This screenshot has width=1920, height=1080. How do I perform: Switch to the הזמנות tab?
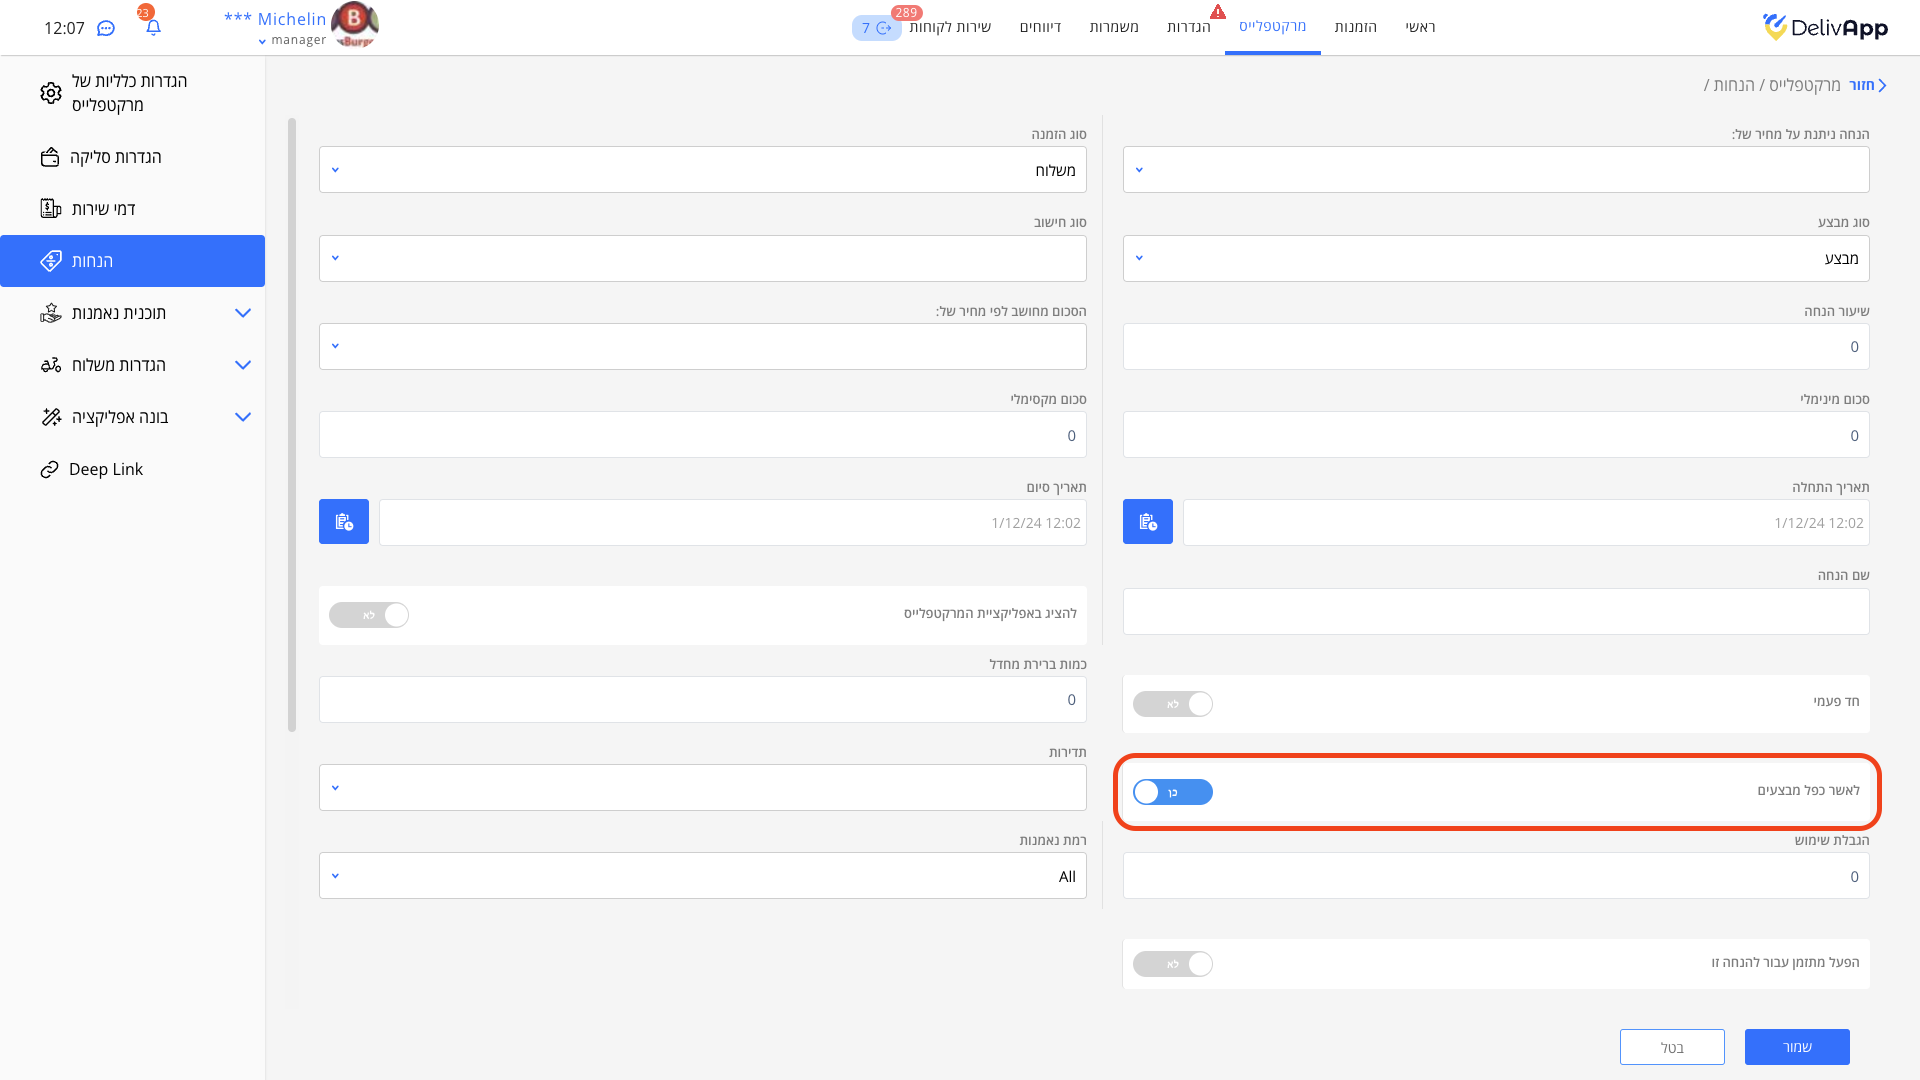1355,27
